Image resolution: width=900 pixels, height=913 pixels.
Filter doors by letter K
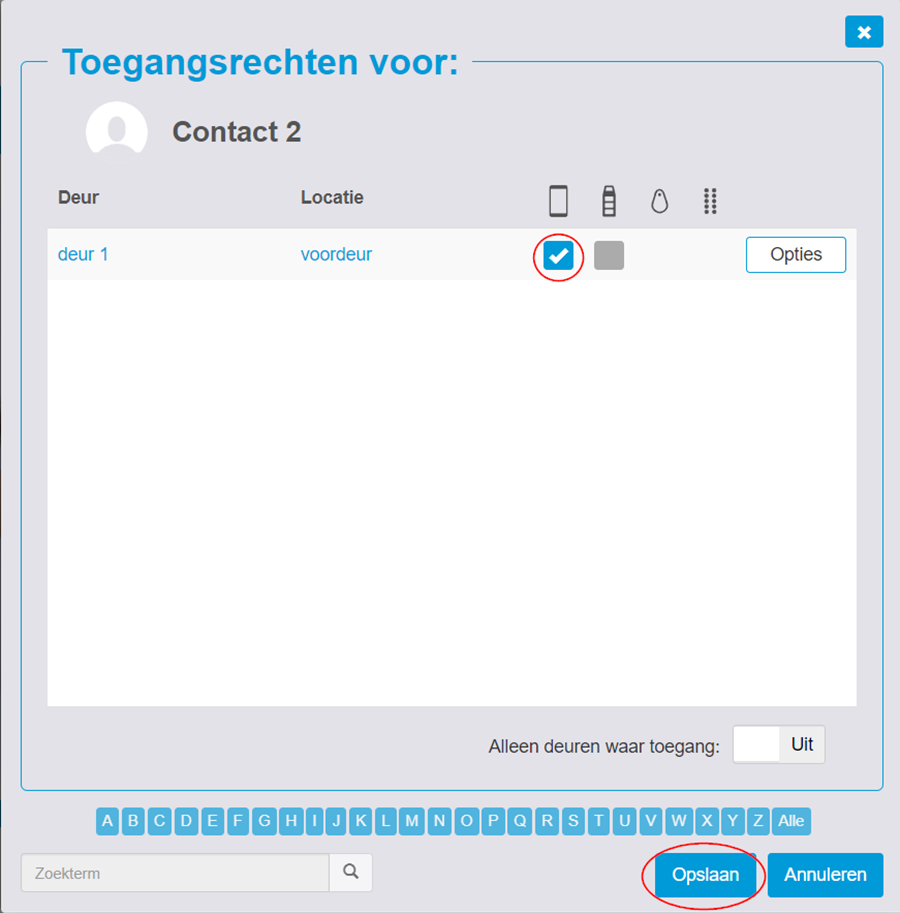361,821
